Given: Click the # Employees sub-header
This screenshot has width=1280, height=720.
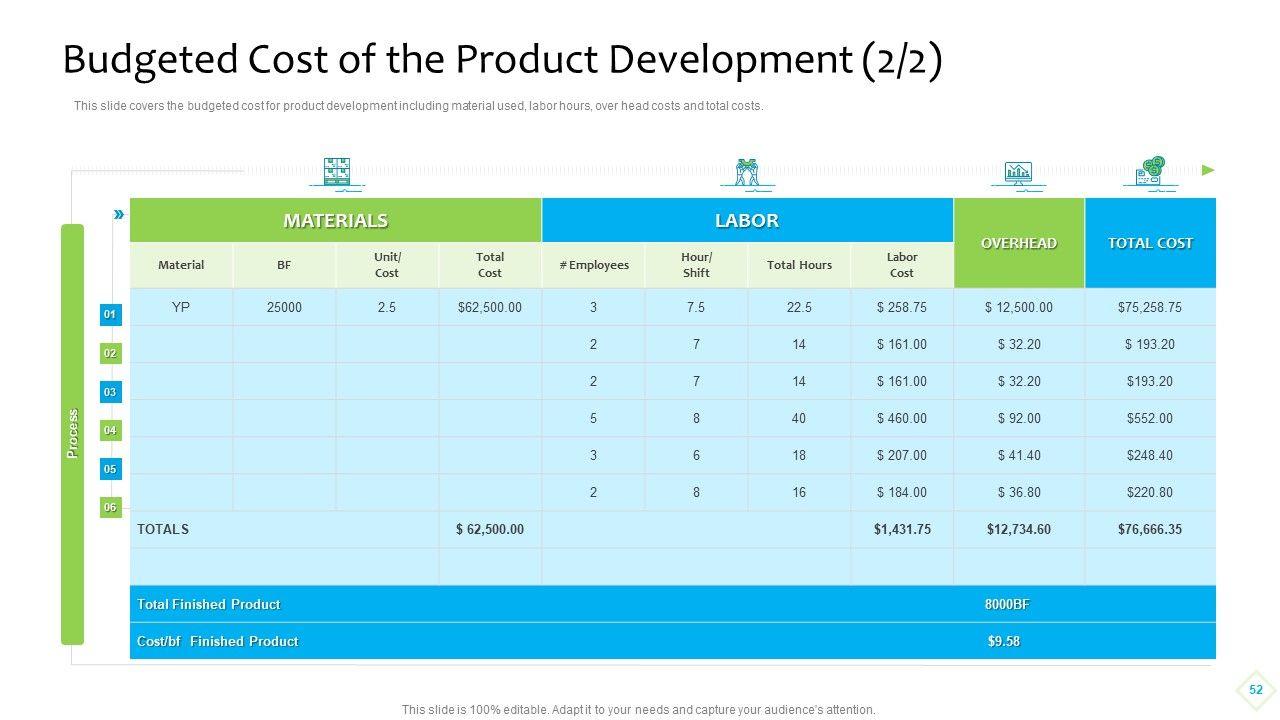Looking at the screenshot, I should tap(594, 265).
